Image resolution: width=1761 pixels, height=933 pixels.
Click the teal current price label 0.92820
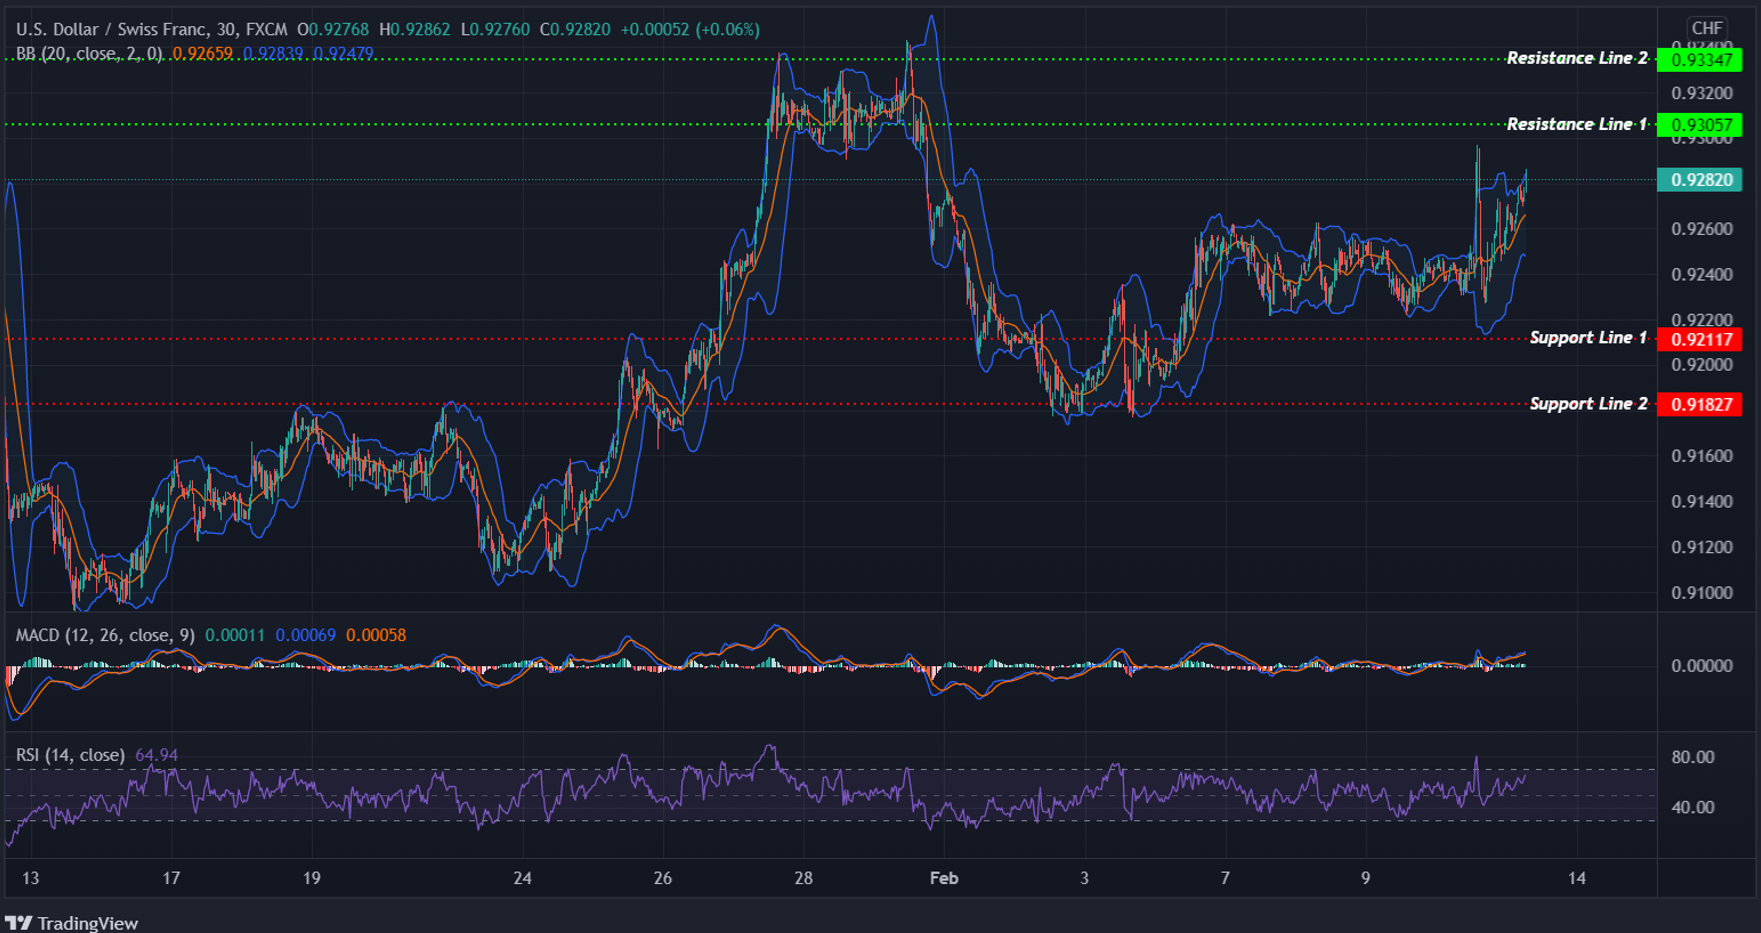1700,180
